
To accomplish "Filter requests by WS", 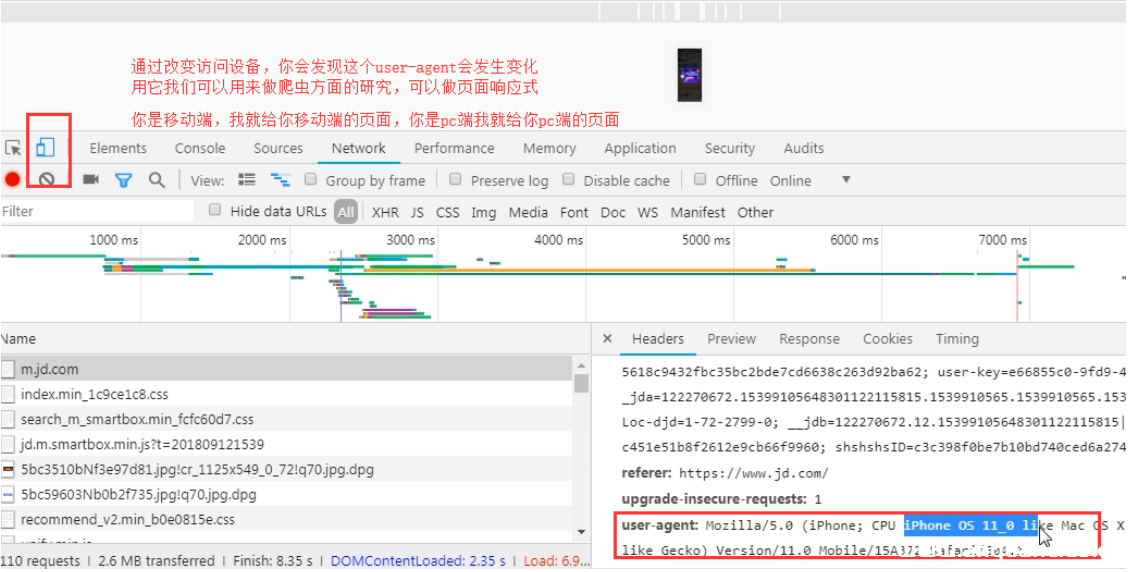I will tap(647, 212).
